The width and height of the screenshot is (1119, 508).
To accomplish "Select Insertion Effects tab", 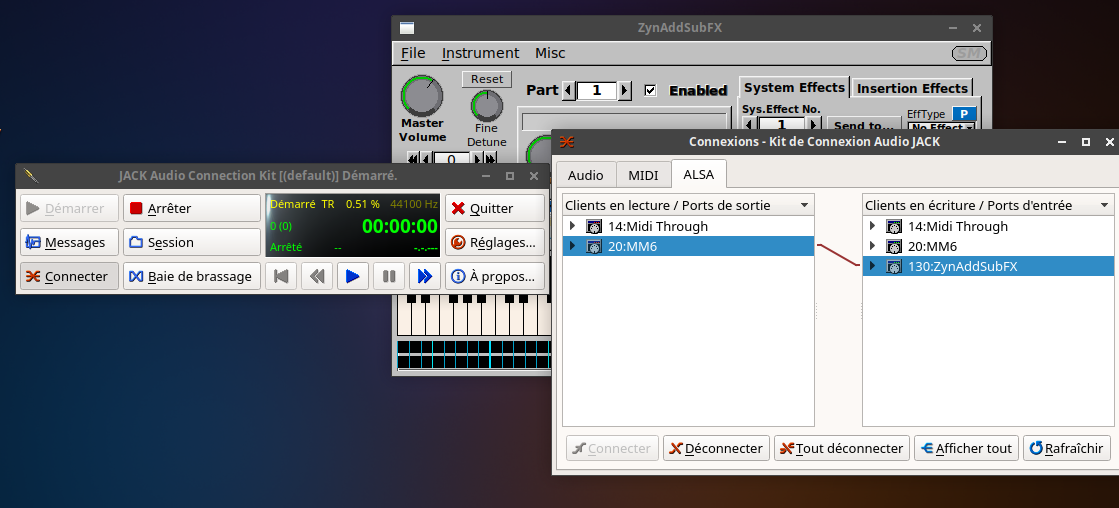I will click(x=912, y=88).
